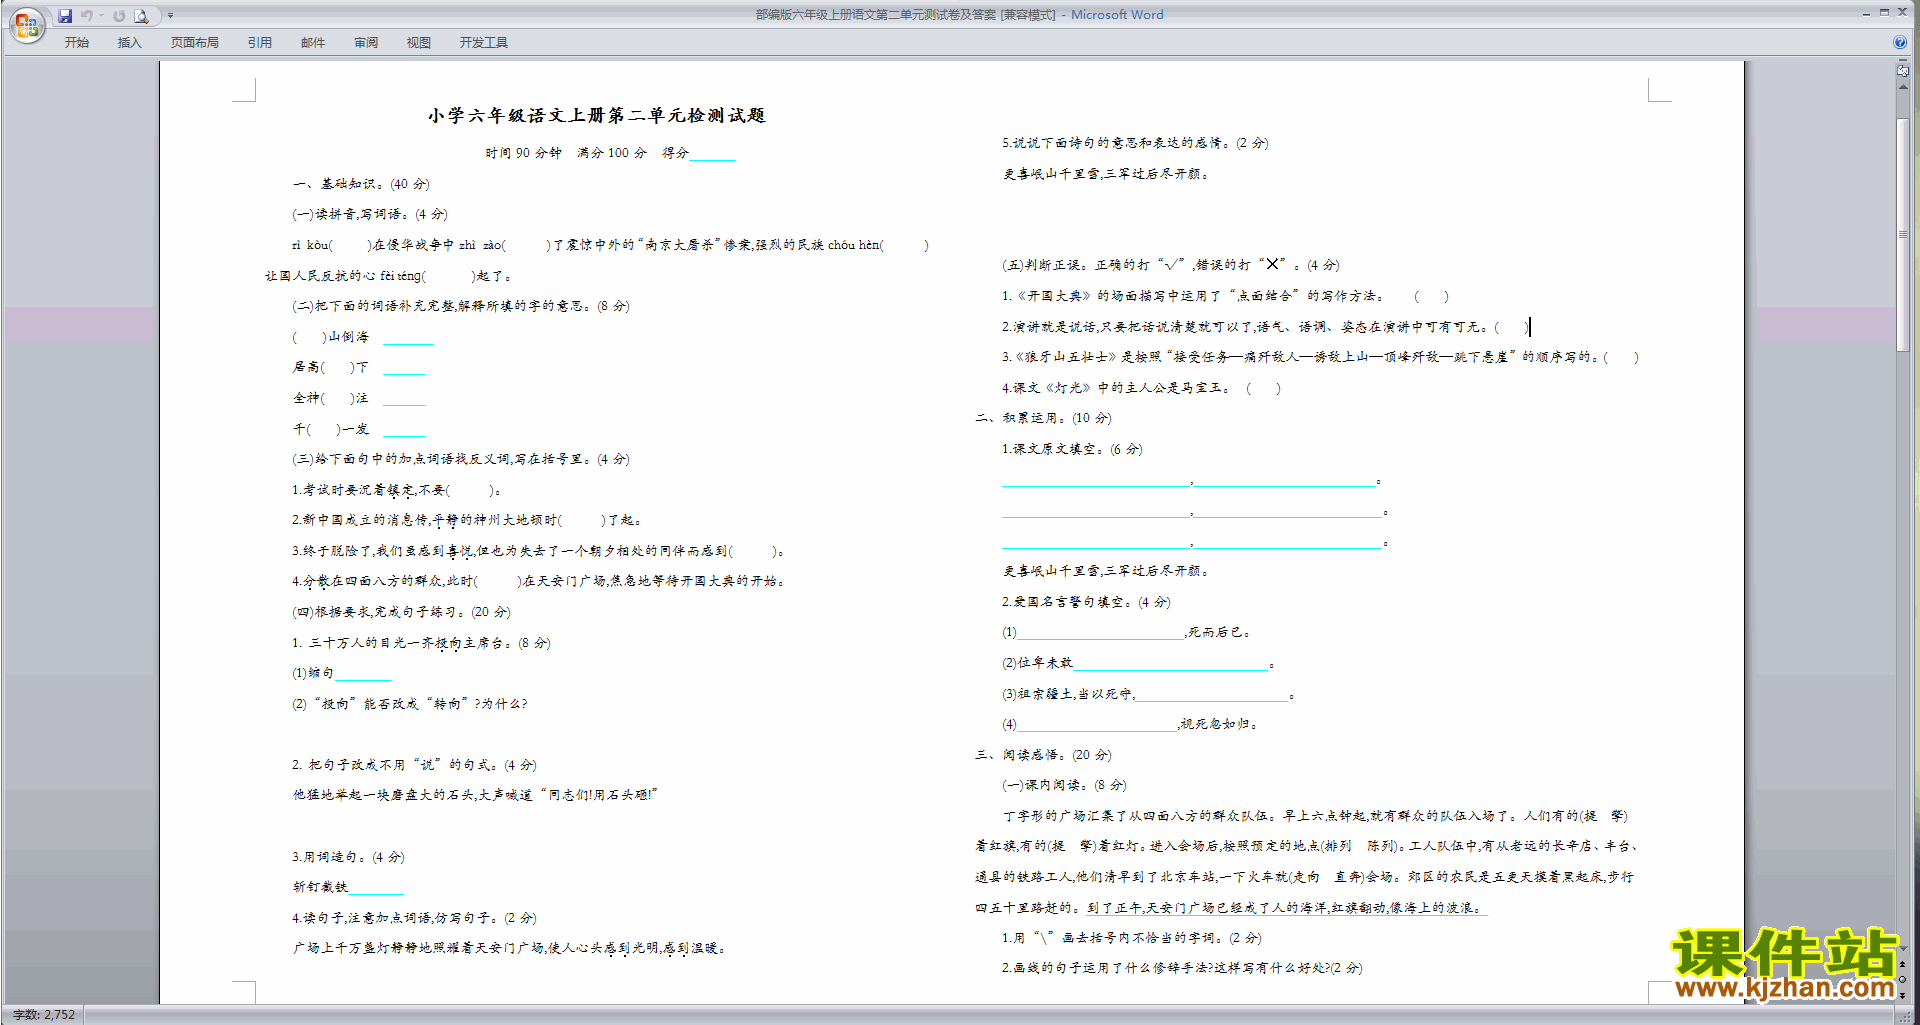1920x1025 pixels.
Task: Click the text (一)课内阅读。(8 分)
Action: coord(1064,786)
